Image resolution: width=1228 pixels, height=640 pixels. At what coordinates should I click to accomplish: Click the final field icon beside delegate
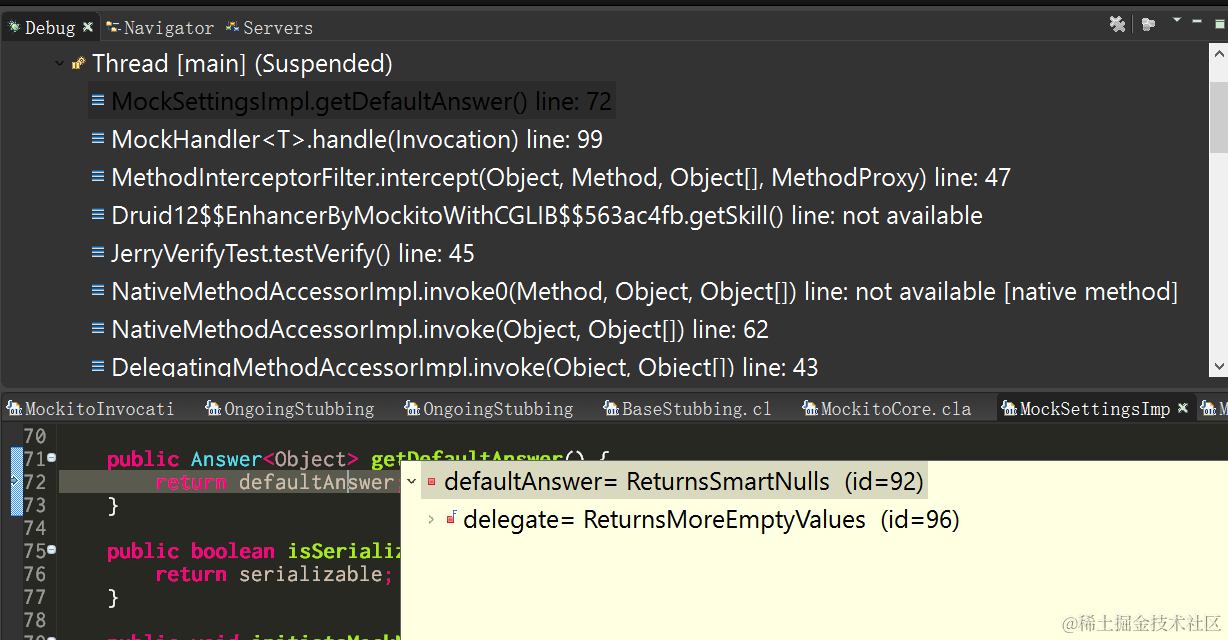point(451,519)
